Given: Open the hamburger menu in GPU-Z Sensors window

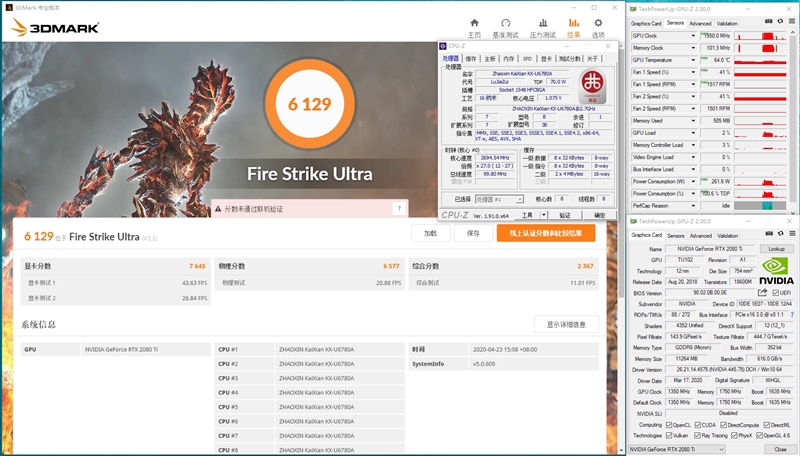Looking at the screenshot, I should pos(791,21).
